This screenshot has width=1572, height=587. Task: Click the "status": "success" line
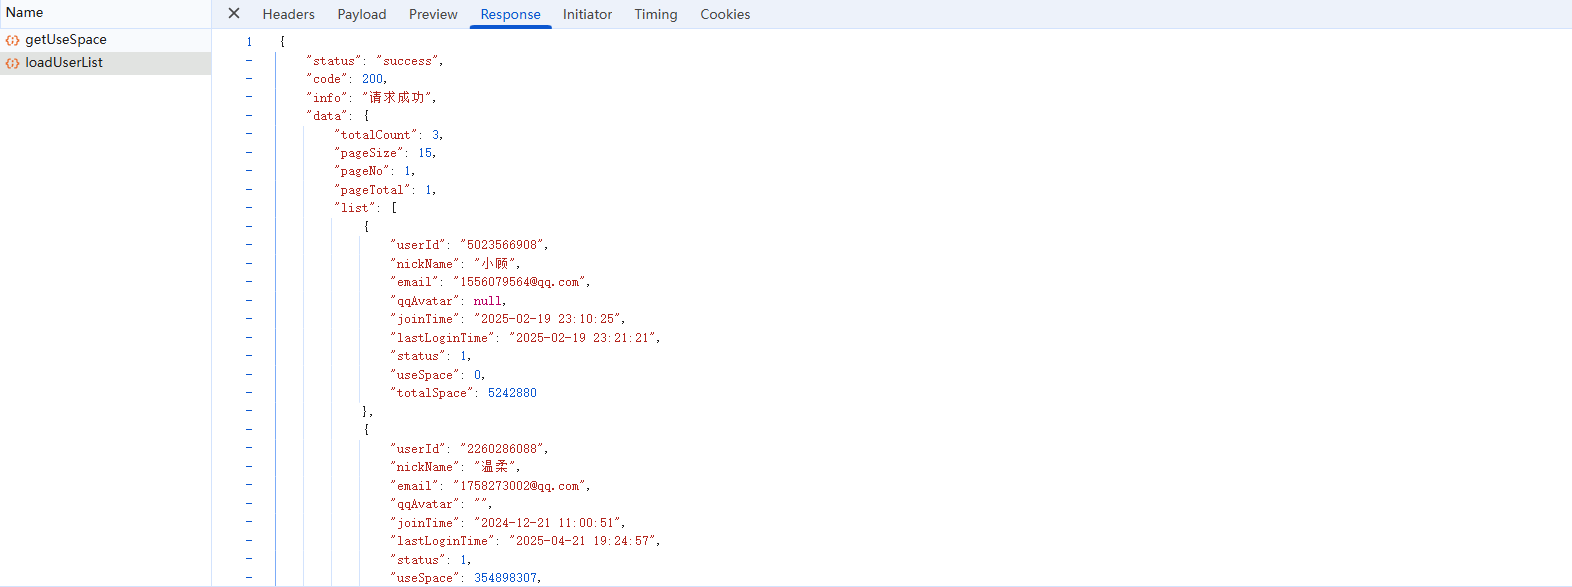point(375,61)
